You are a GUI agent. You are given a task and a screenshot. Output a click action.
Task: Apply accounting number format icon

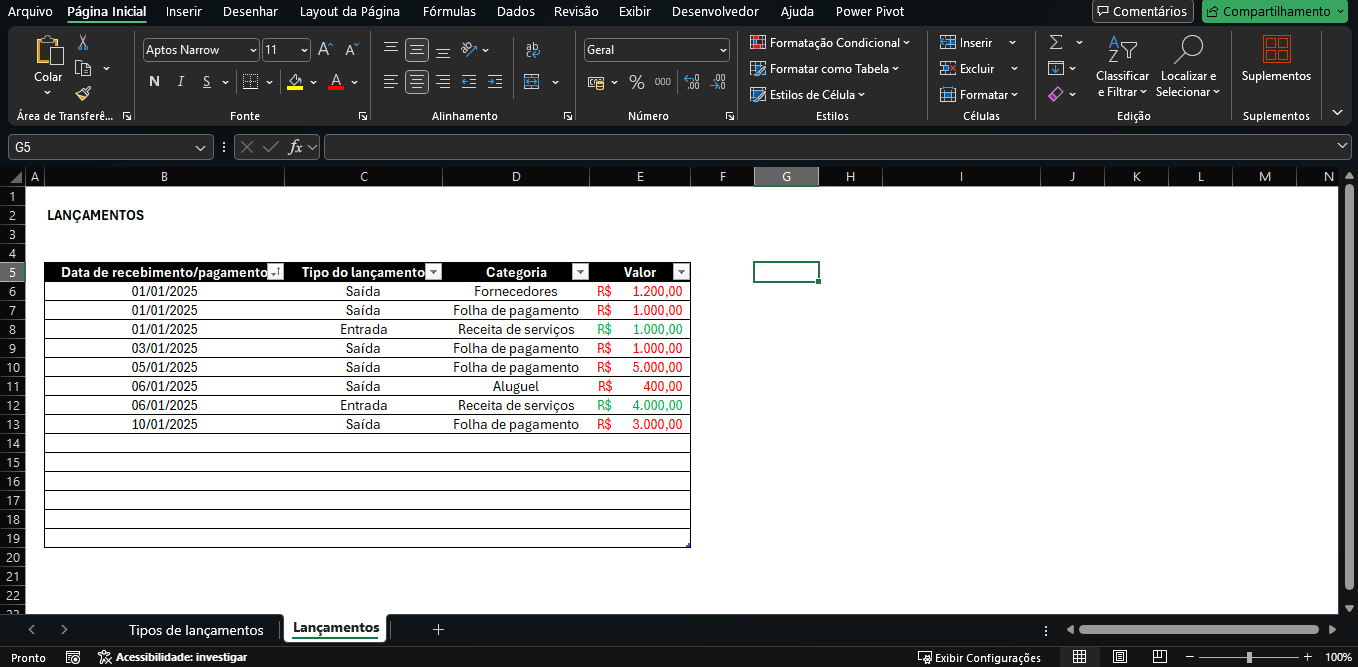click(x=596, y=82)
